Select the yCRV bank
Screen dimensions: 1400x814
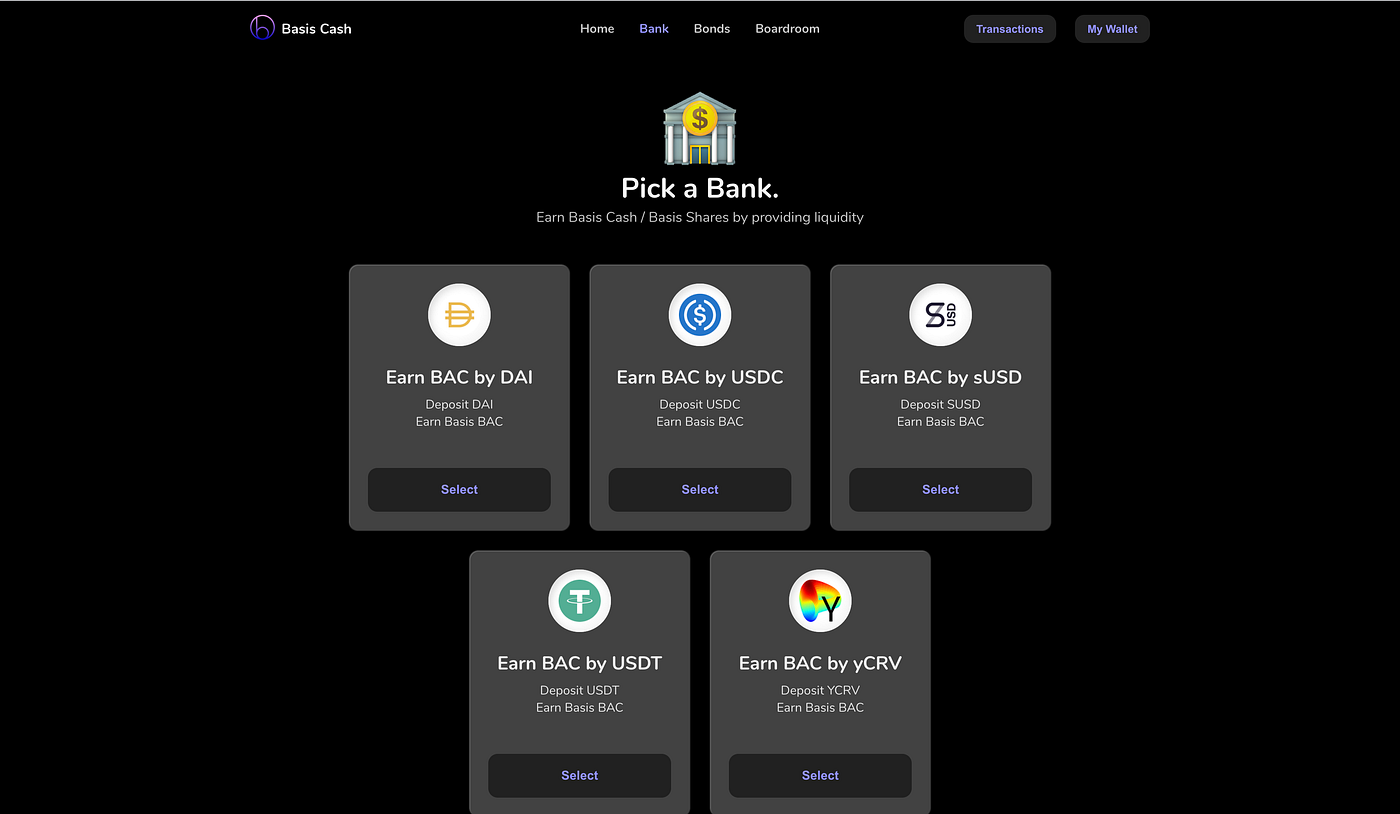820,776
